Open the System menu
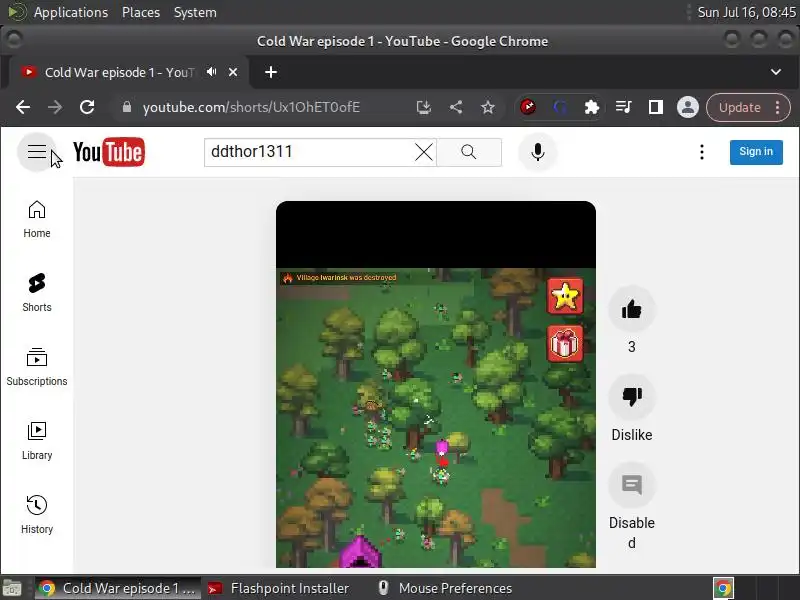Viewport: 800px width, 600px height. pyautogui.click(x=195, y=12)
